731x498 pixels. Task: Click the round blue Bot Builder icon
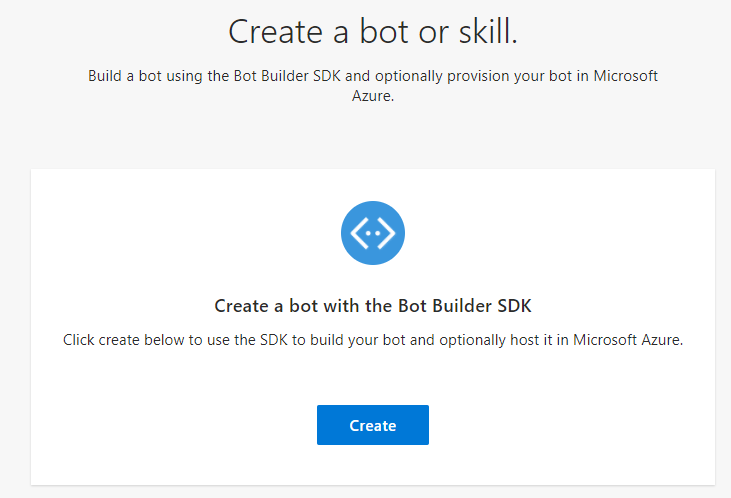pyautogui.click(x=373, y=233)
